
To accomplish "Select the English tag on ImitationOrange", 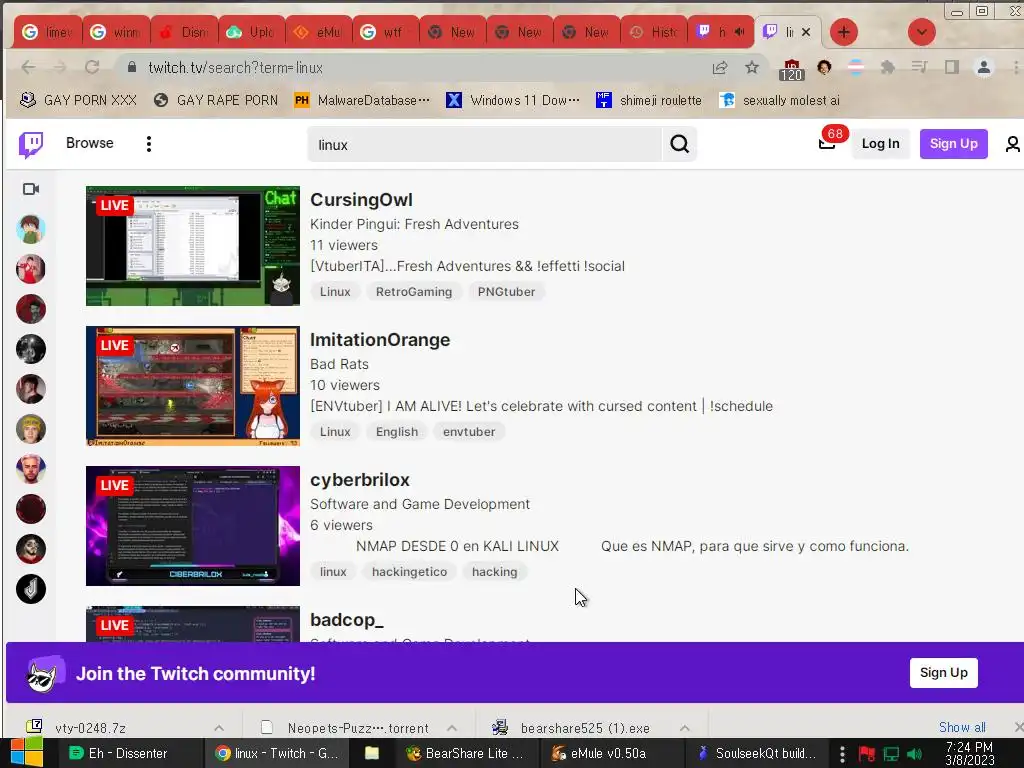I will point(397,432).
